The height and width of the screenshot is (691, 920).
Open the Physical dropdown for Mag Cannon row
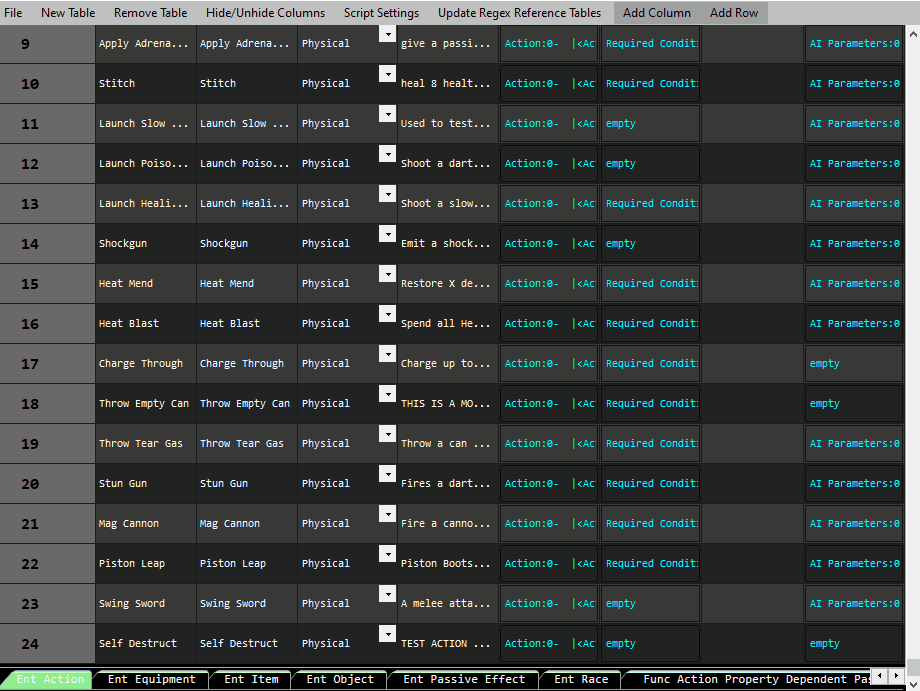[x=387, y=514]
